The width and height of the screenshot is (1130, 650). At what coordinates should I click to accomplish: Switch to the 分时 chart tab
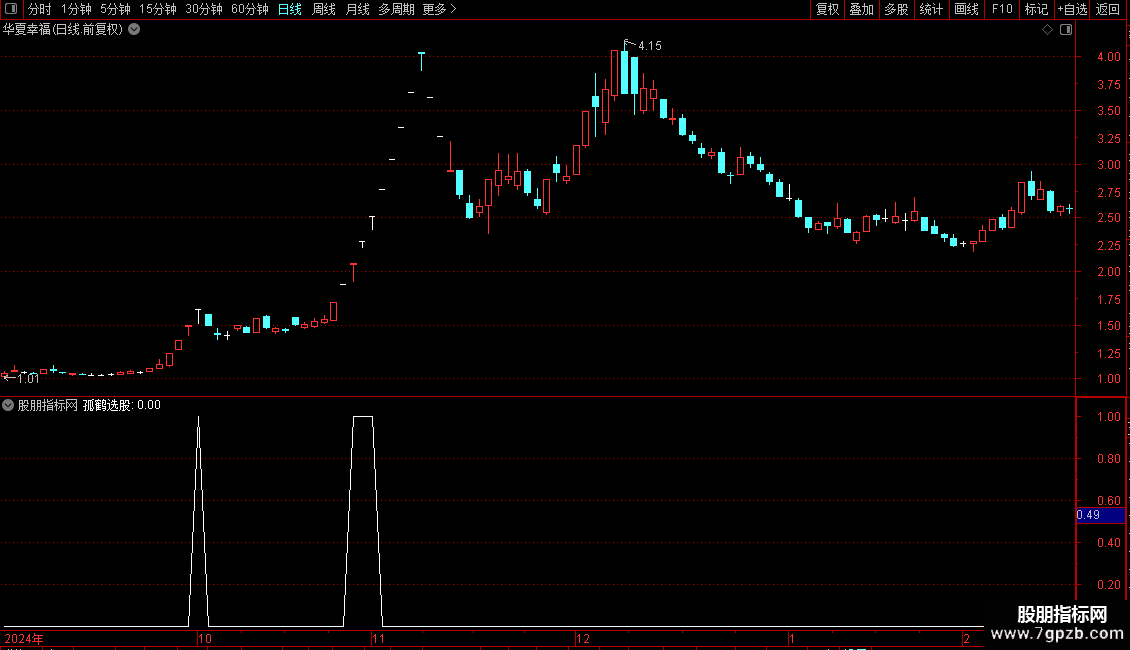coord(40,9)
